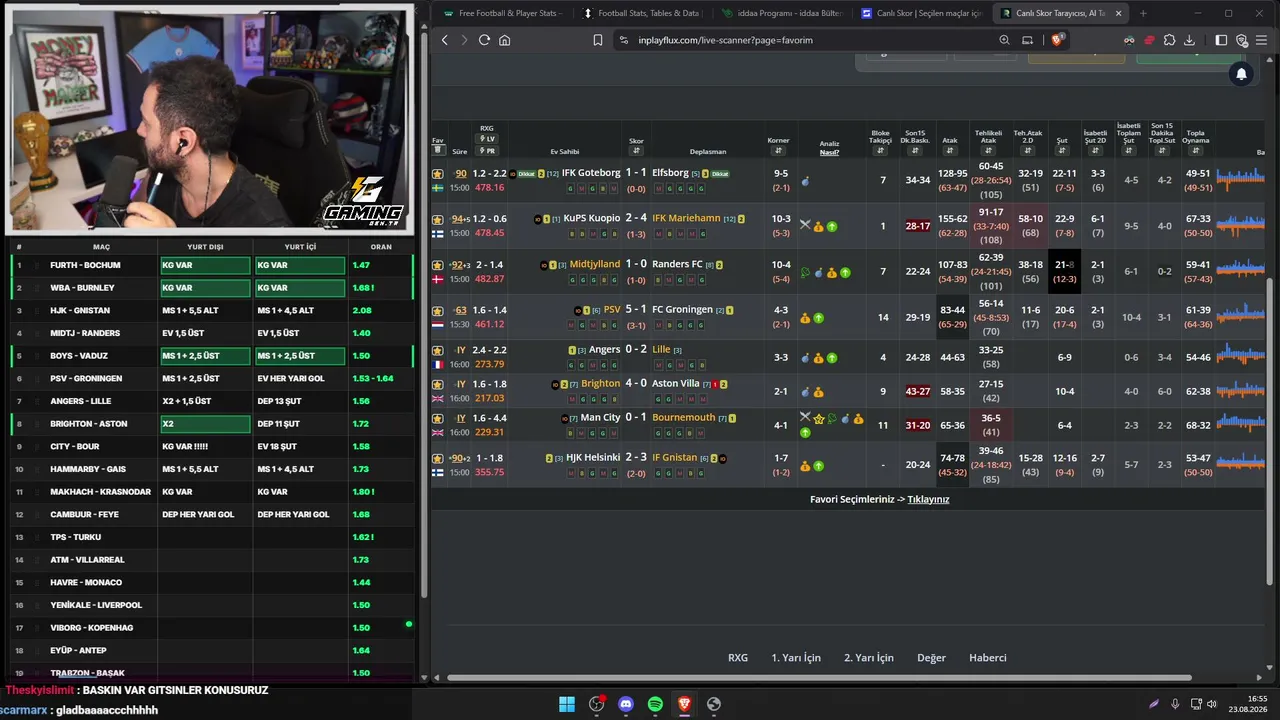Click the notification bell icon
Viewport: 1280px width, 720px height.
(x=1241, y=74)
